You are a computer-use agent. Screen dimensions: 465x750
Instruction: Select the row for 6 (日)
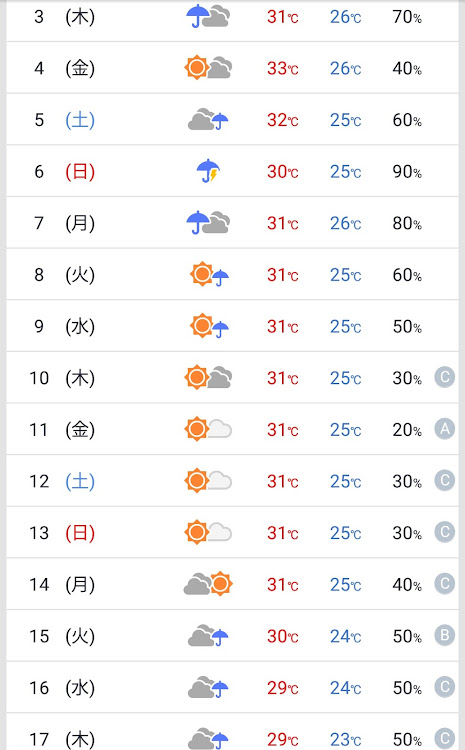[x=232, y=171]
